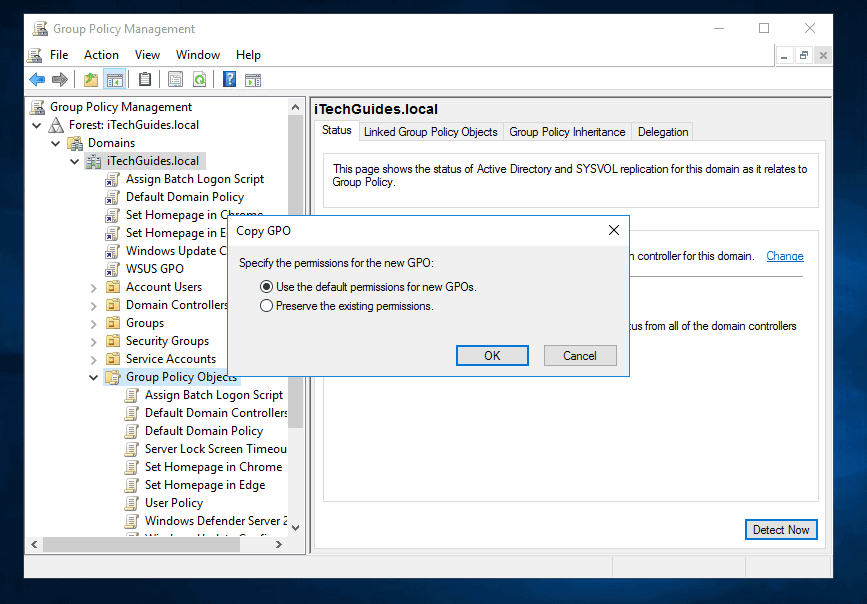Click the Server Lock Screen Timeout GPO icon

coord(132,449)
